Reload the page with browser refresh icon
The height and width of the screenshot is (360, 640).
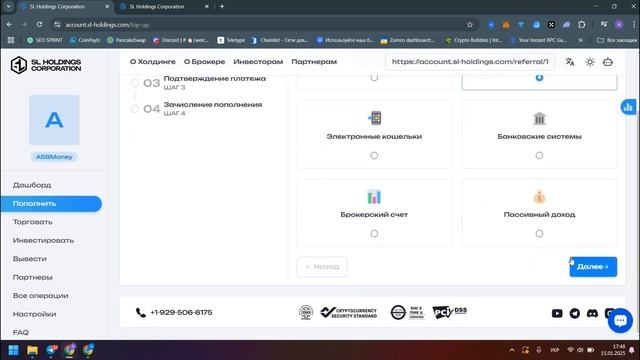pyautogui.click(x=39, y=24)
